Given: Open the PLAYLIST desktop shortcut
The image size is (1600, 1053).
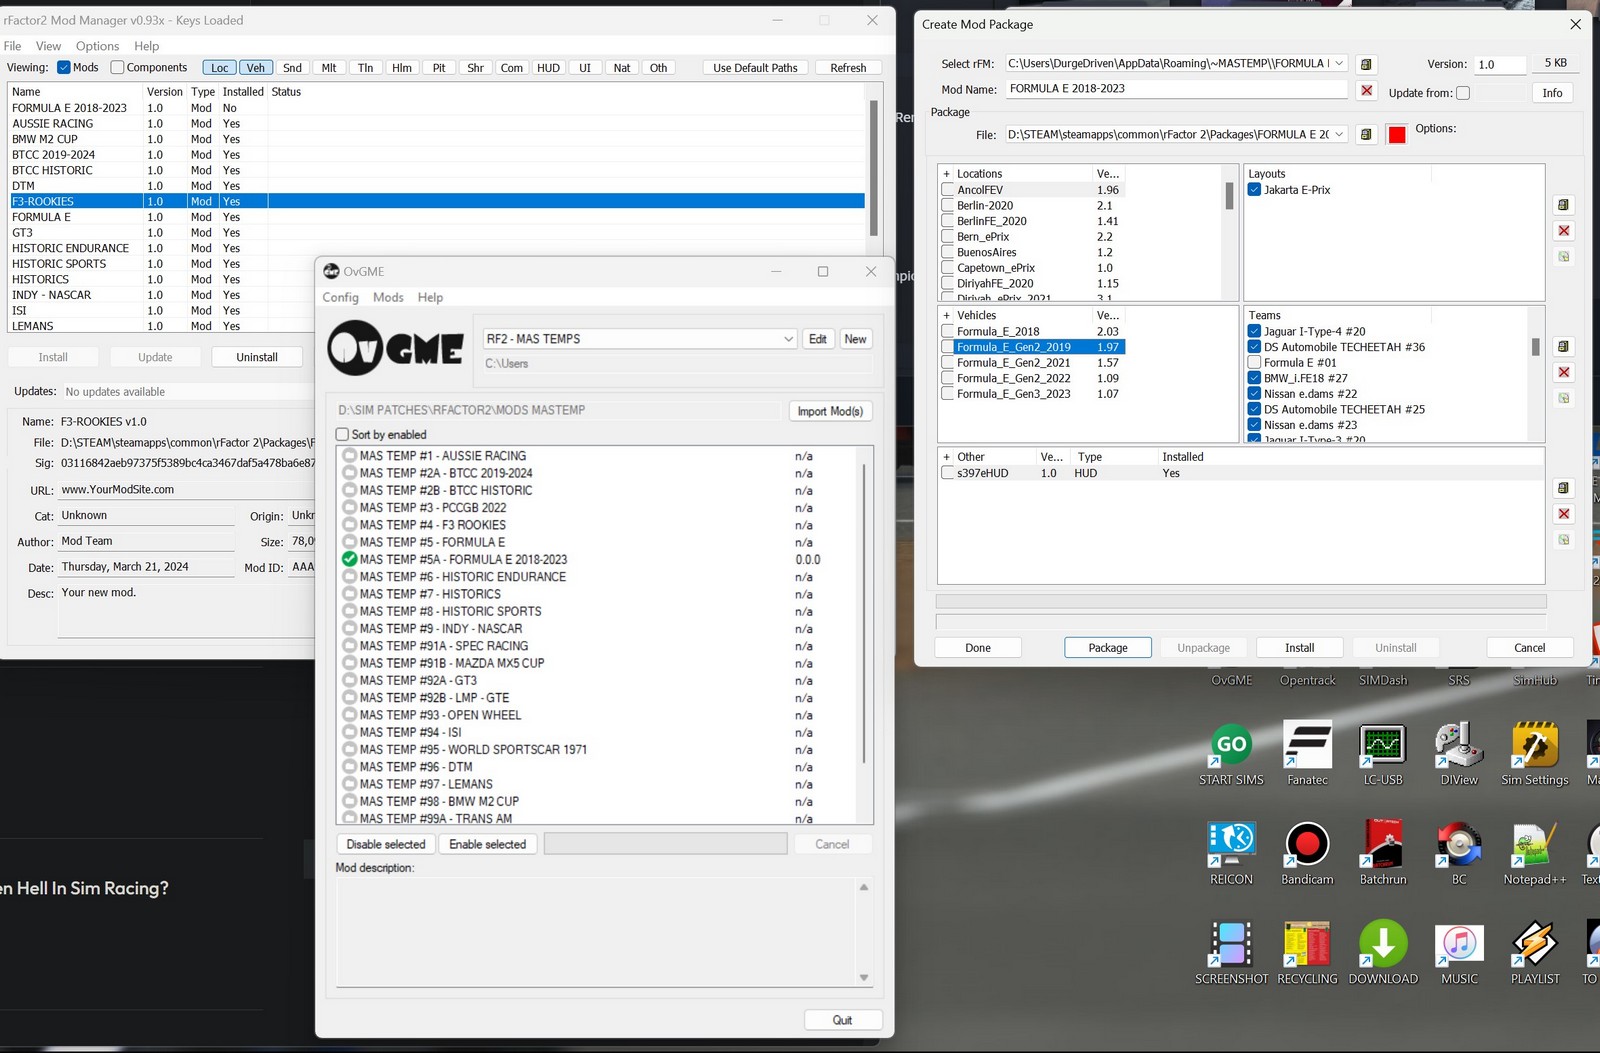Looking at the screenshot, I should [x=1535, y=952].
